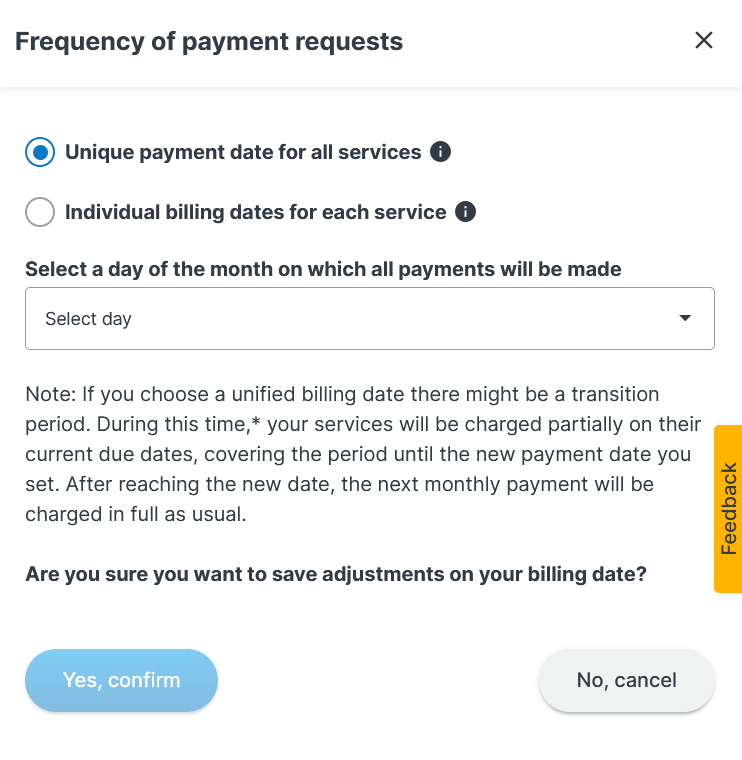Click the transition period note paragraph

(x=360, y=454)
